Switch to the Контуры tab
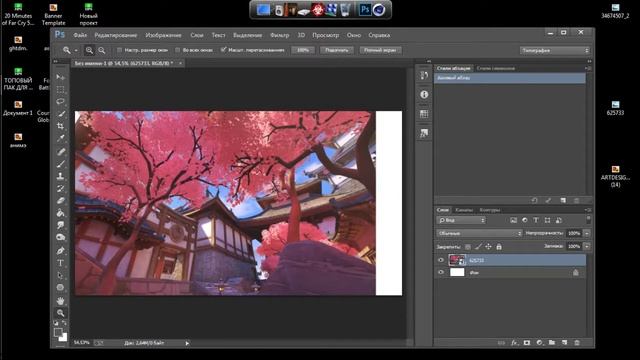Screen dimensions: 640x360 point(489,210)
